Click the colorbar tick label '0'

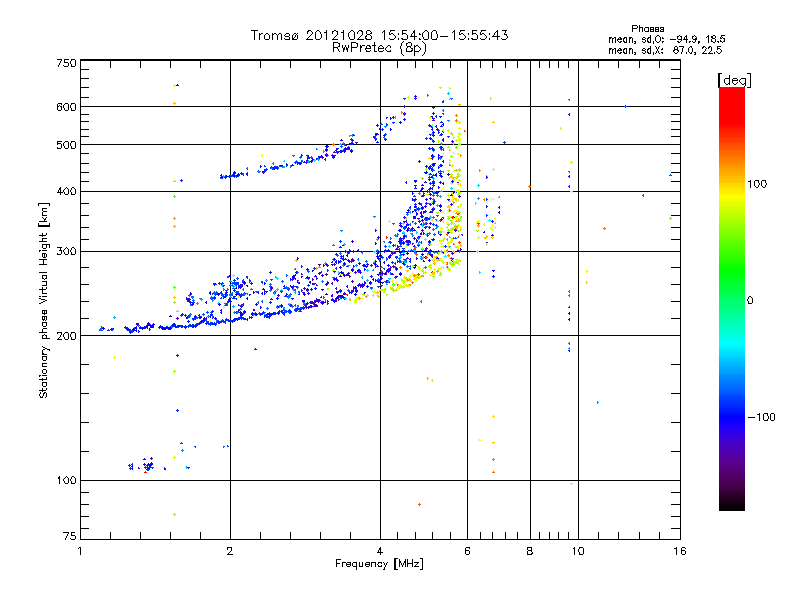click(x=750, y=301)
